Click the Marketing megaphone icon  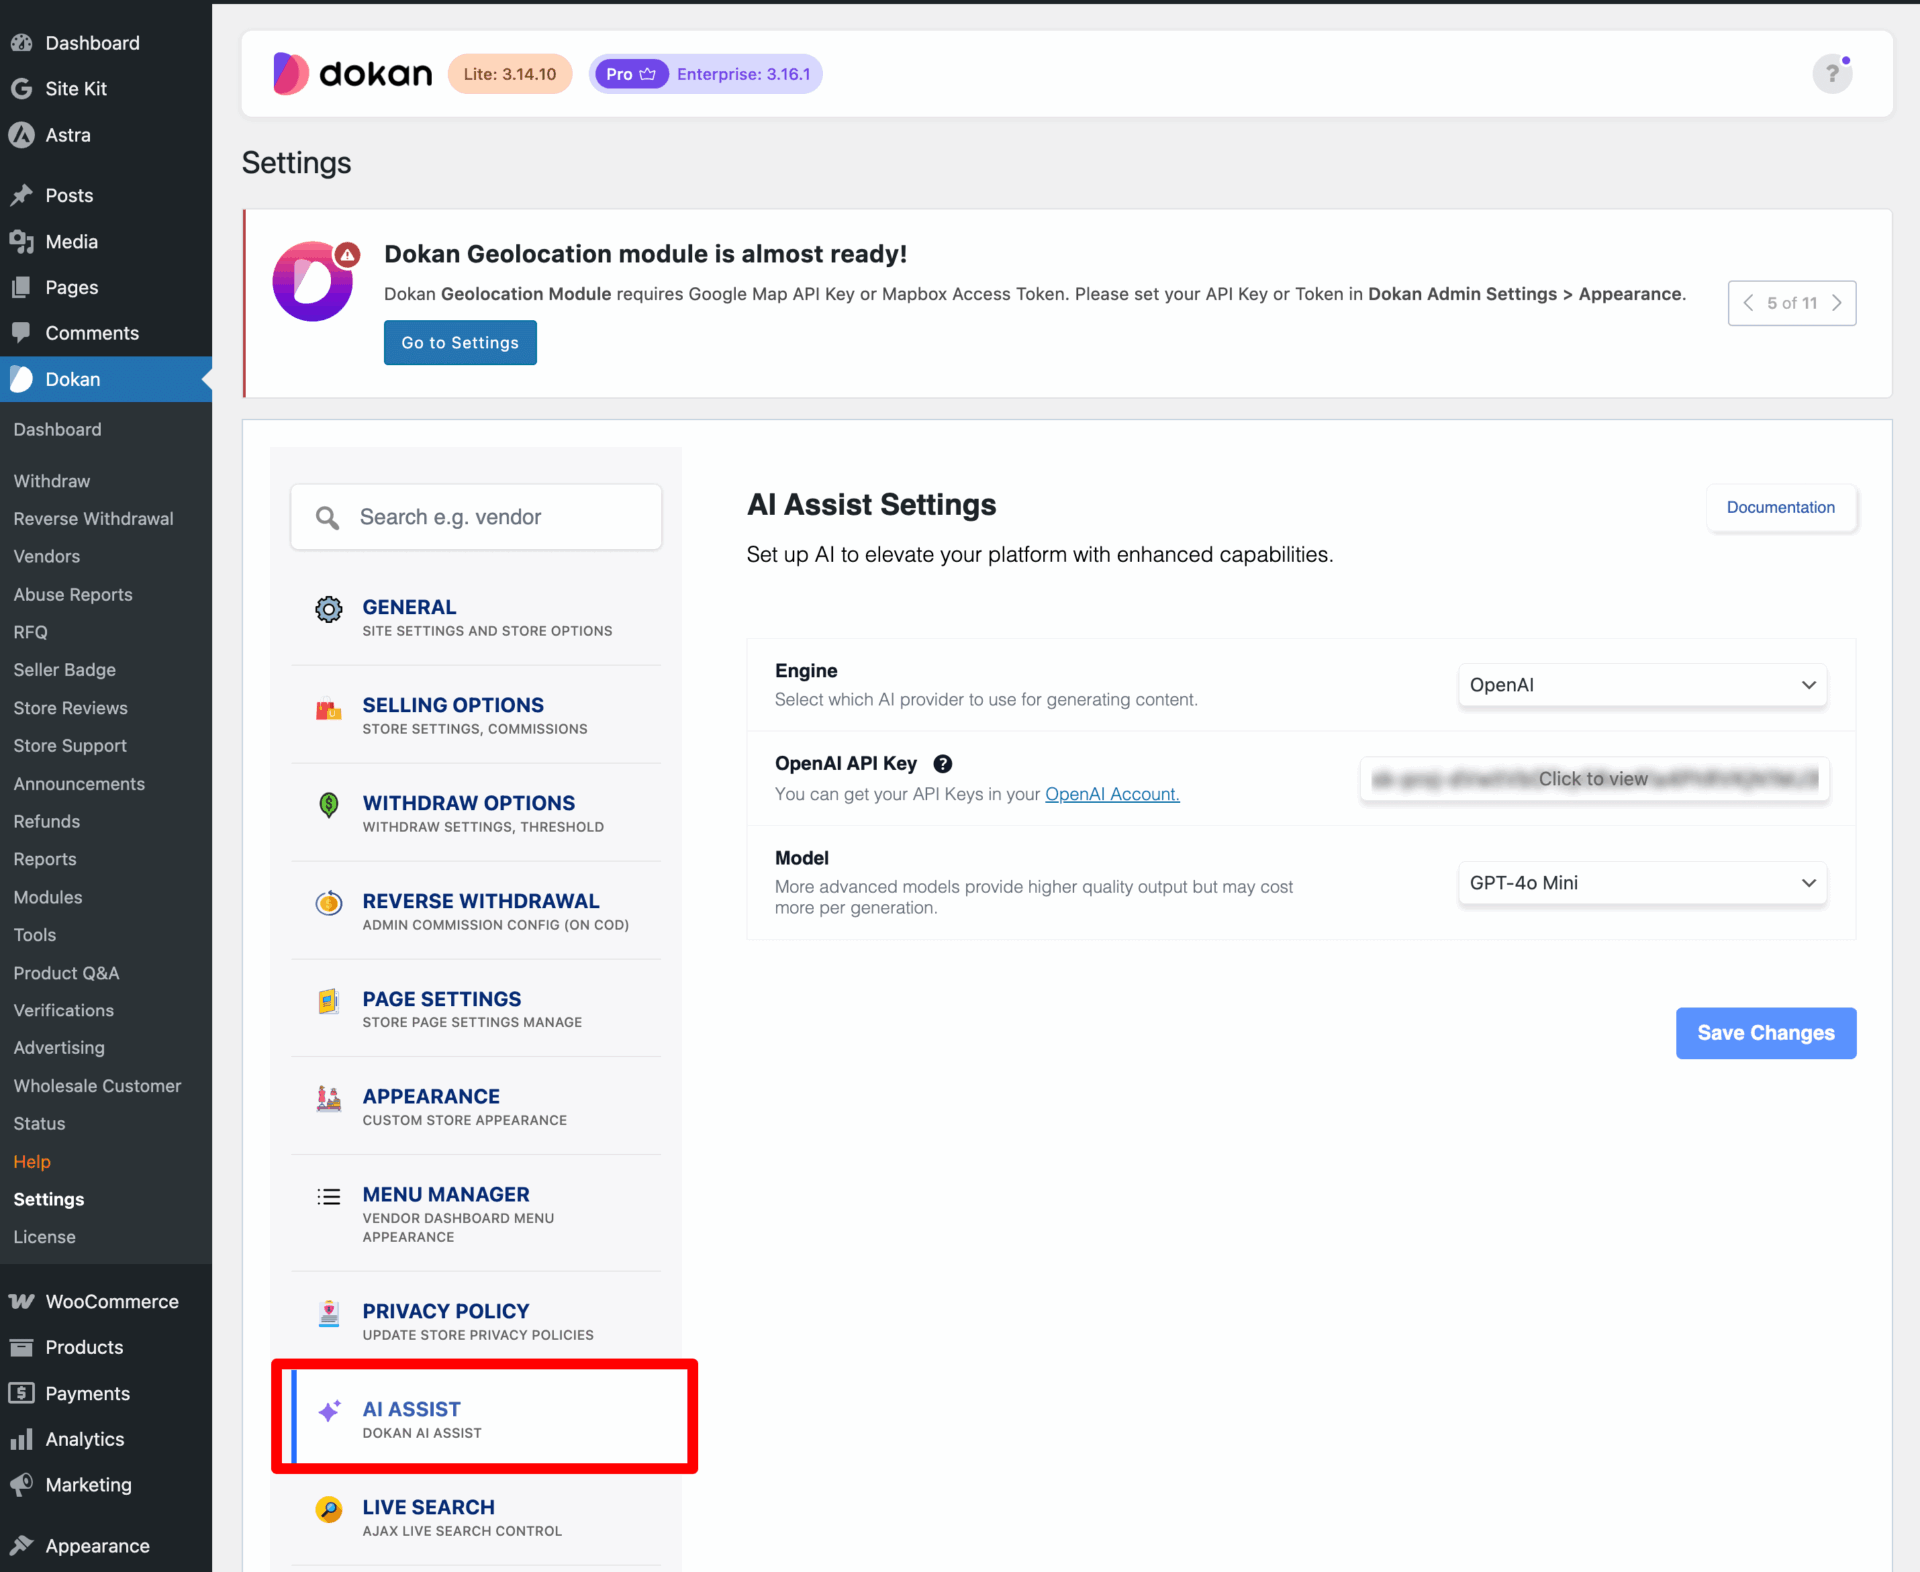tap(22, 1485)
